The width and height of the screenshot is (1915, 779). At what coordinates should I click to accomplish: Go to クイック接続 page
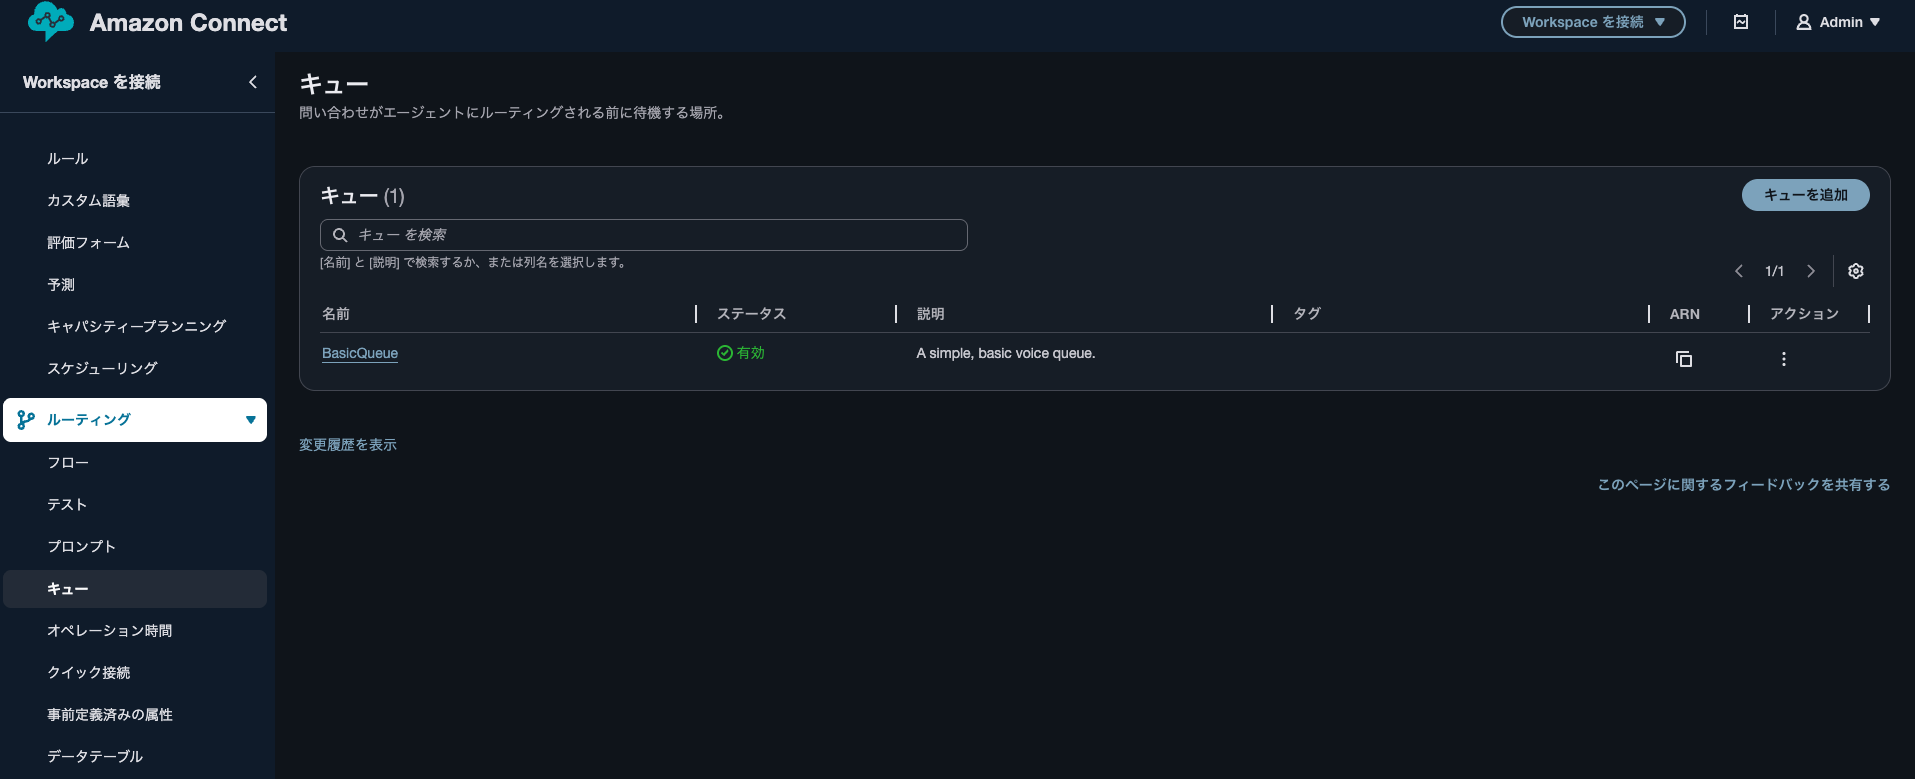[89, 673]
